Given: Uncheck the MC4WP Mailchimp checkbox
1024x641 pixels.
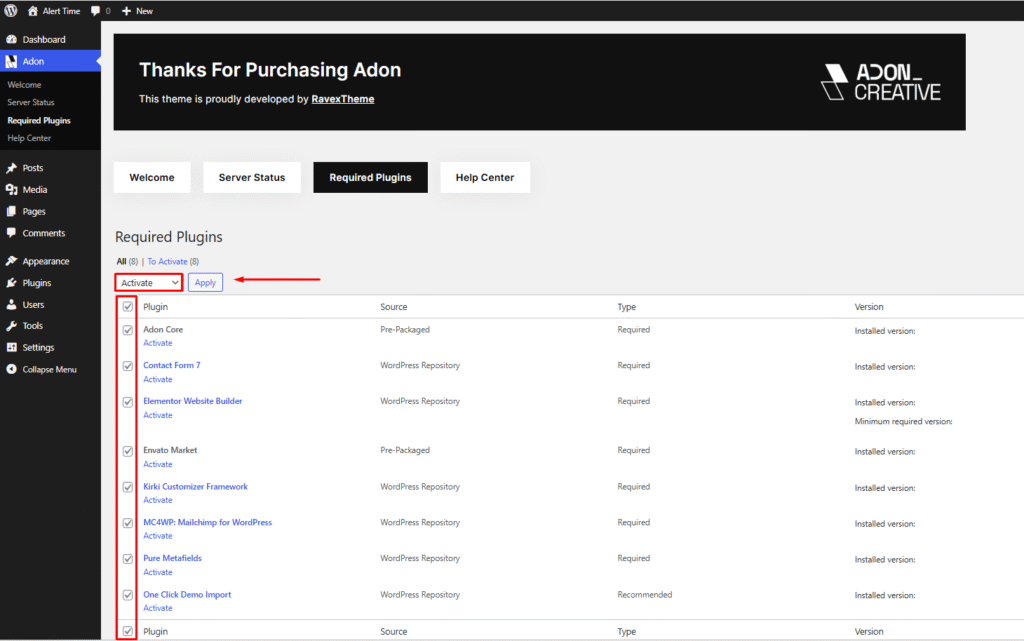Looking at the screenshot, I should [128, 523].
